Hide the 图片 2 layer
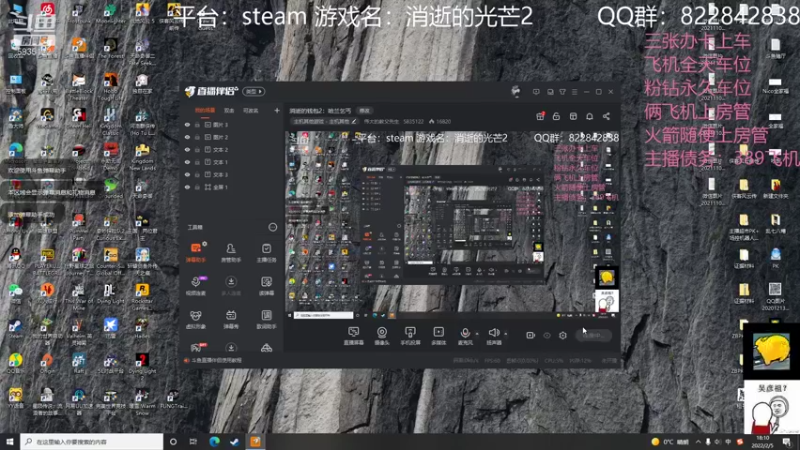This screenshot has width=800, height=450. (187, 137)
